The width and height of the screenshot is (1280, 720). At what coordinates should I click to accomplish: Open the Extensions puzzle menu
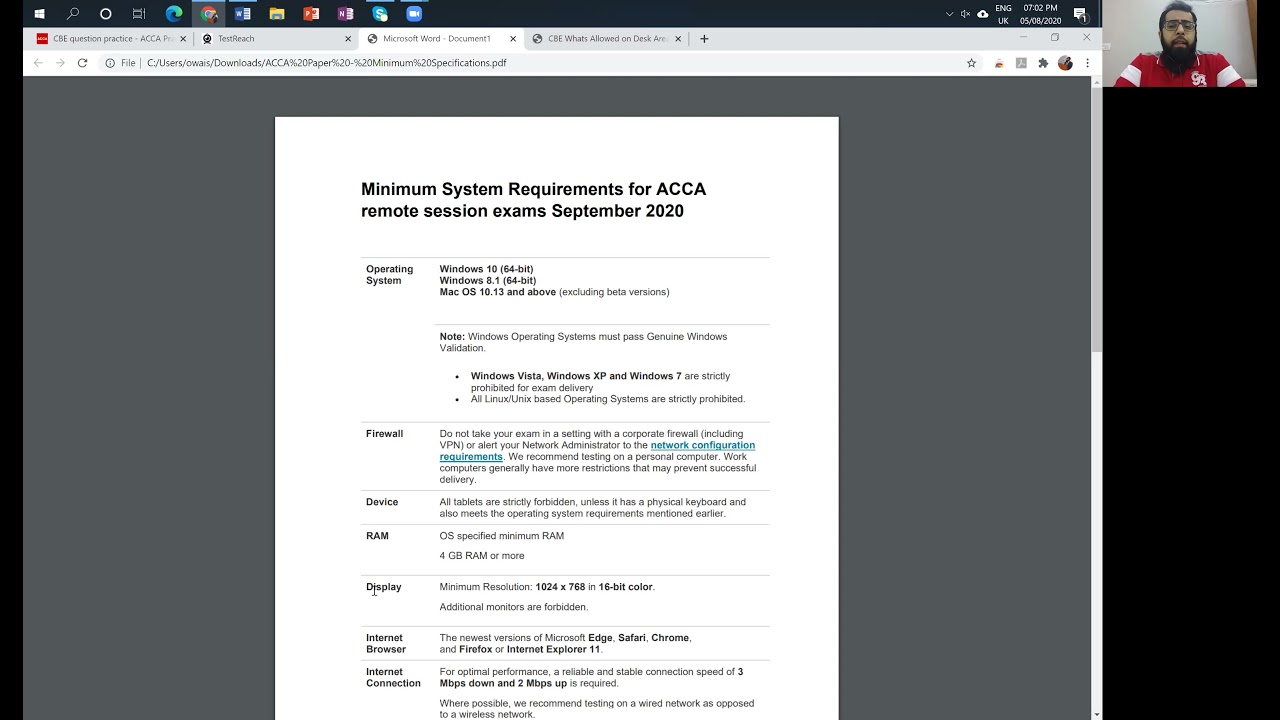click(x=1043, y=63)
